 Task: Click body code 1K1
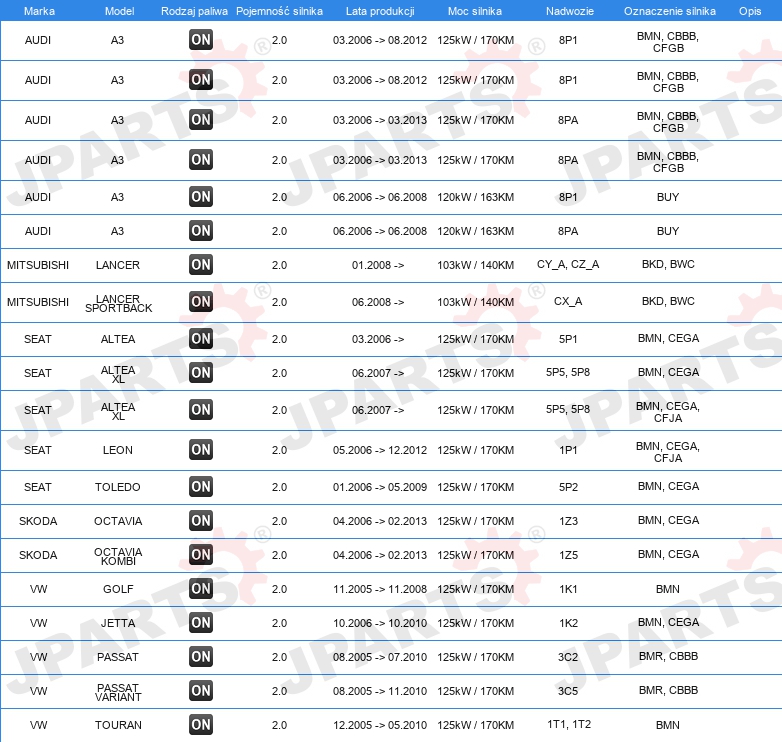pyautogui.click(x=568, y=589)
